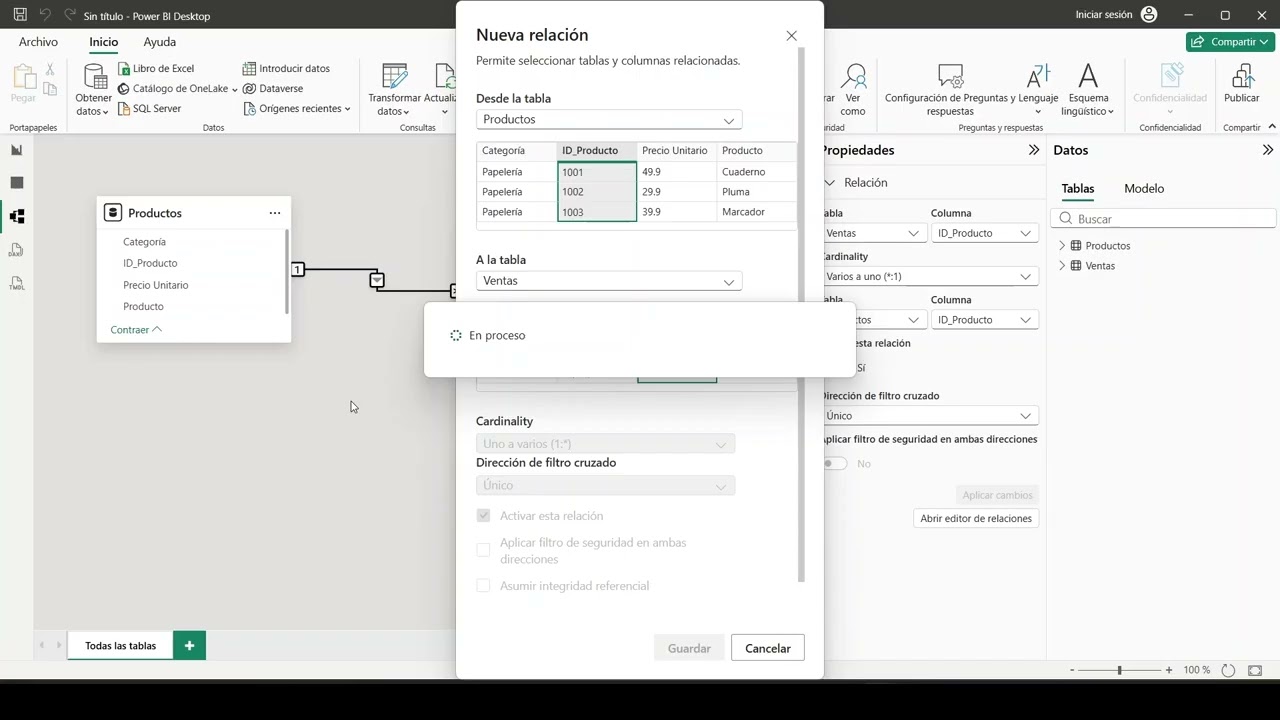Image resolution: width=1280 pixels, height=720 pixels.
Task: Open Configuración de Preguntas y respuestas
Action: pyautogui.click(x=950, y=90)
